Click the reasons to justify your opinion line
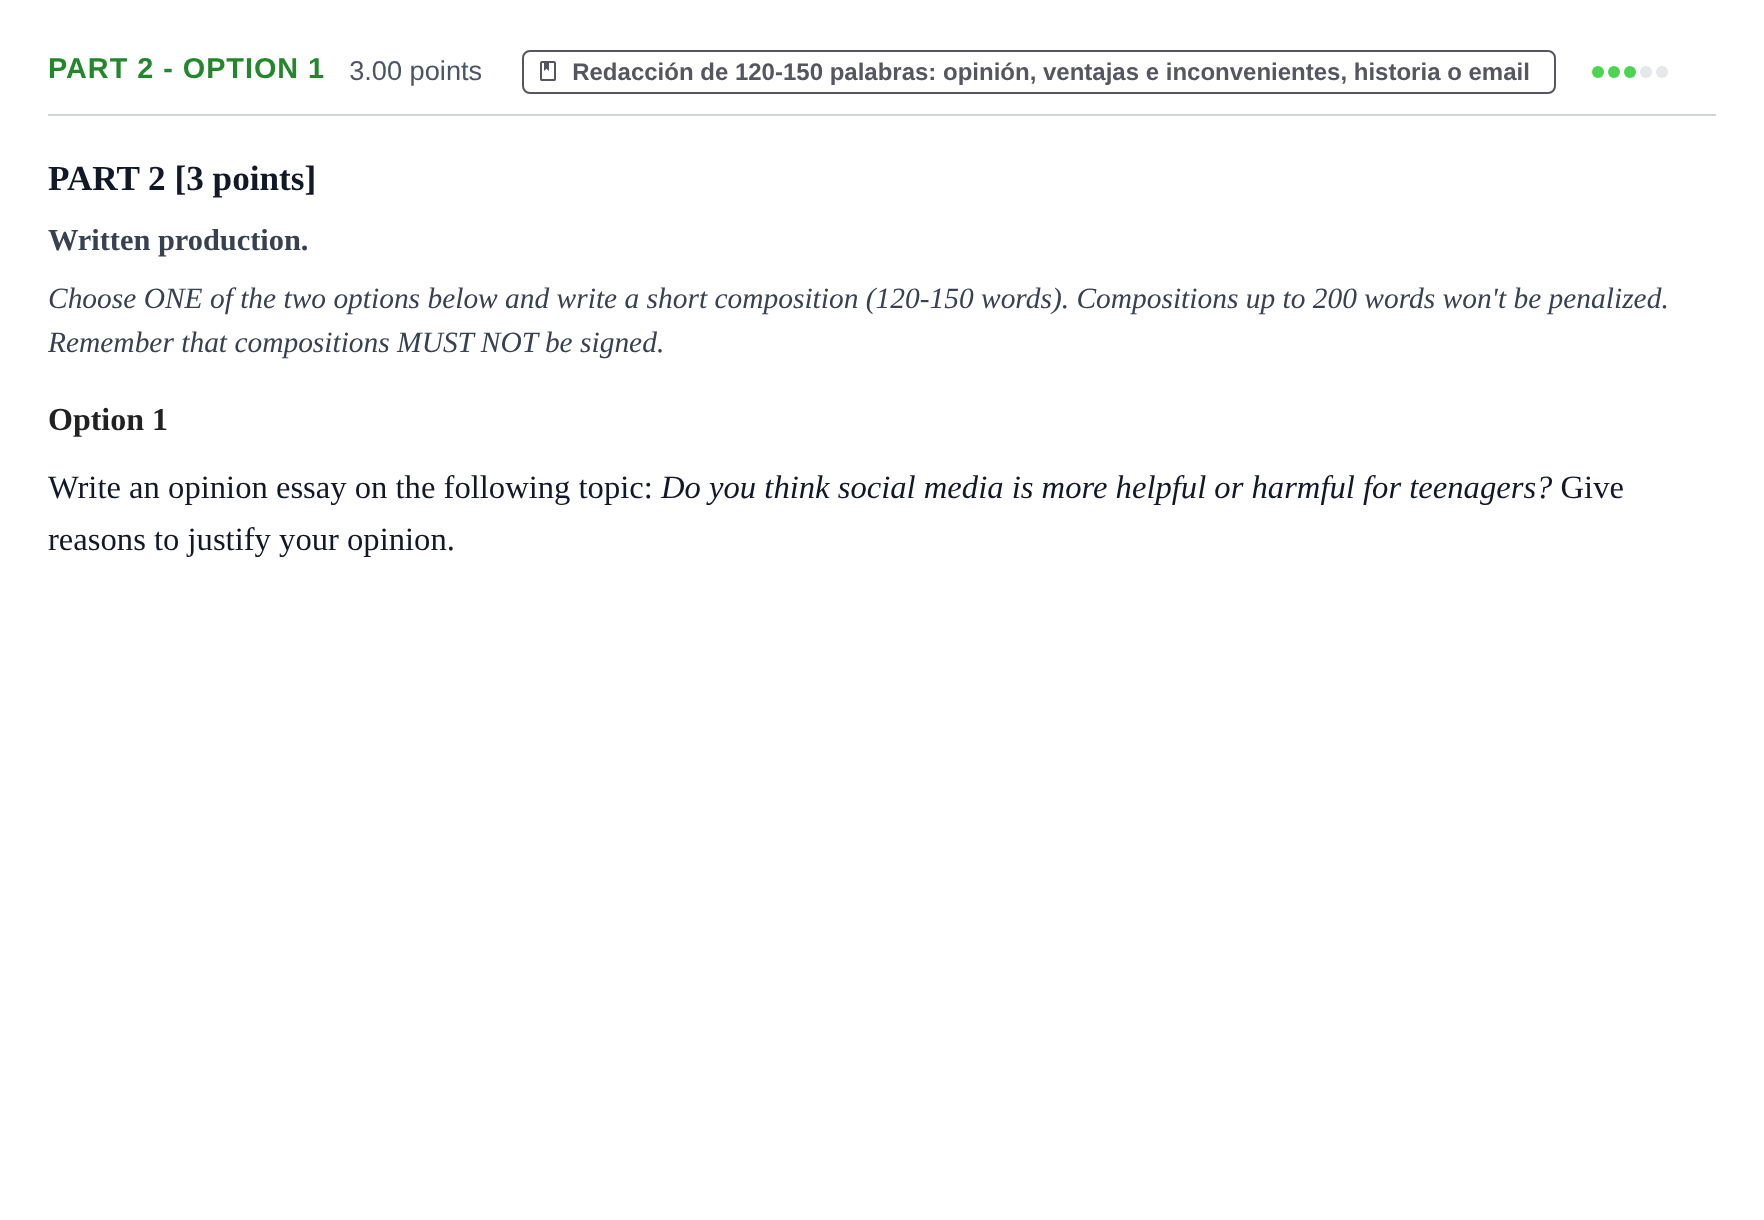Image resolution: width=1764 pixels, height=1220 pixels. tap(251, 540)
